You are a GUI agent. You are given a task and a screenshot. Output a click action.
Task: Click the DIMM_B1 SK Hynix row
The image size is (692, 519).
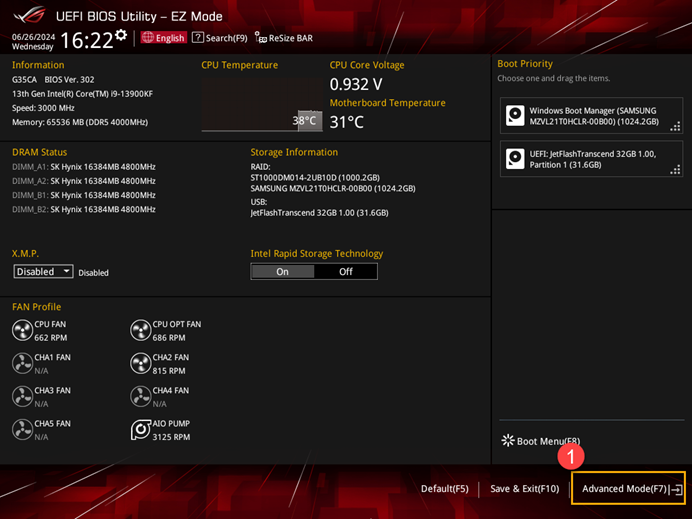click(84, 195)
